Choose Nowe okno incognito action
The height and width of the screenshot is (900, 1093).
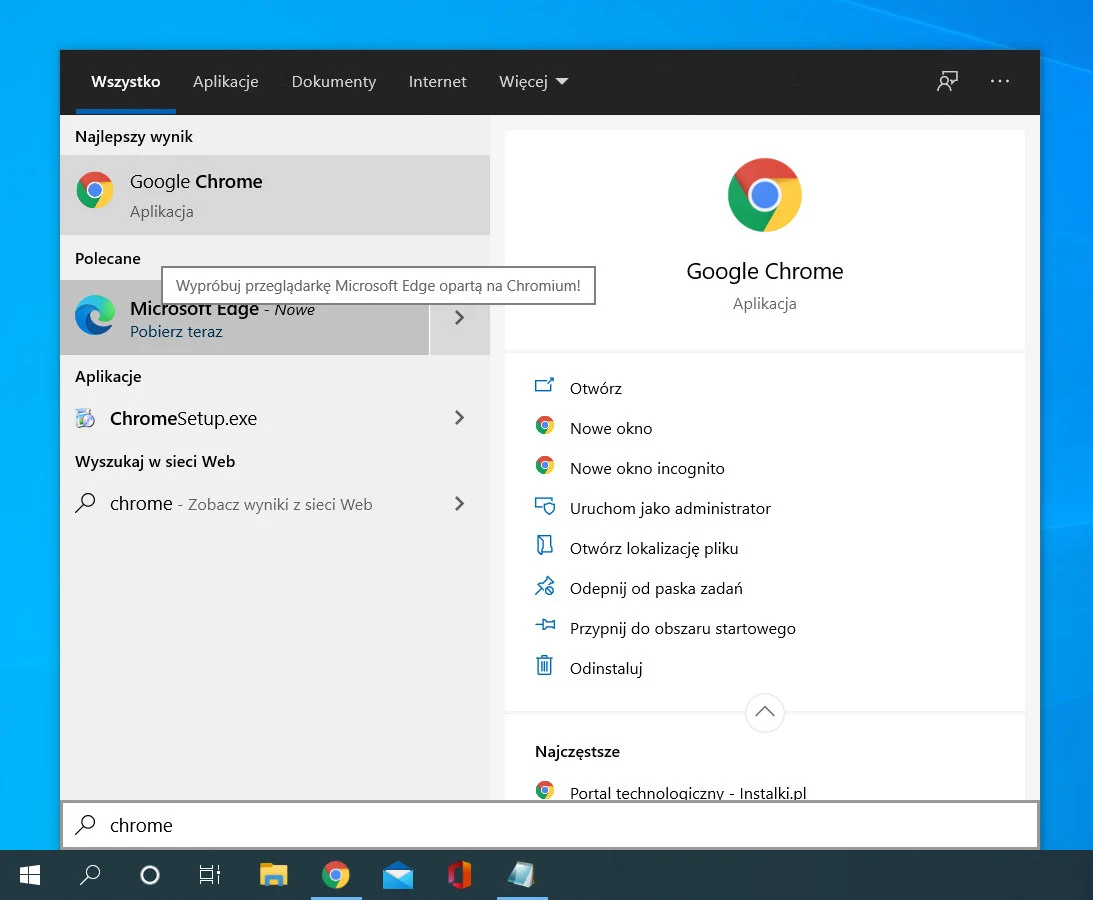pos(647,468)
